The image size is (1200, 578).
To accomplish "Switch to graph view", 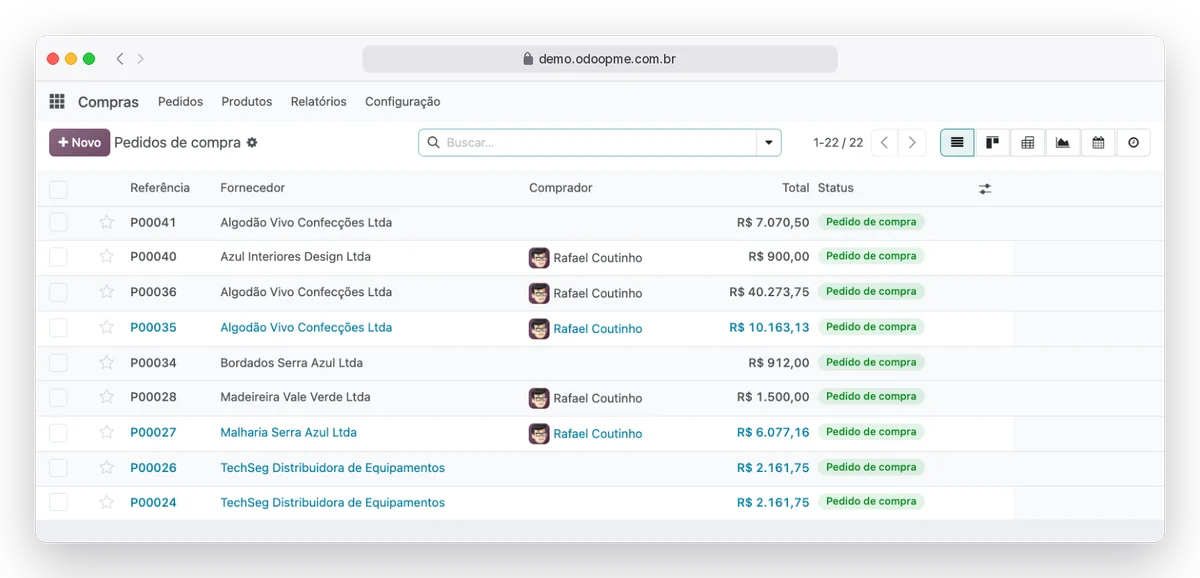I will pos(1062,143).
